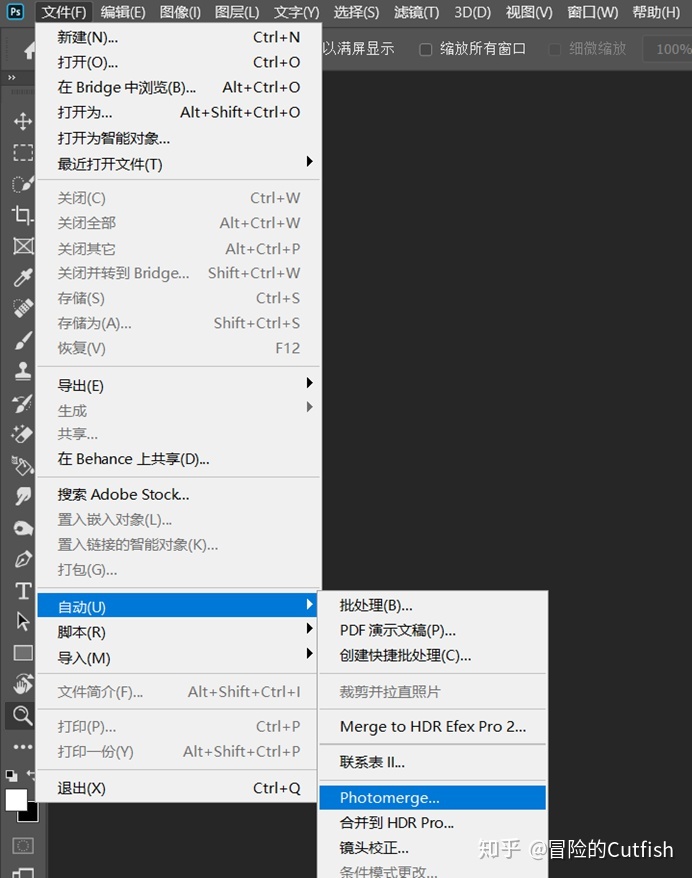This screenshot has height=878, width=692.
Task: Choose 打开(O)... menu entry
Action: click(x=177, y=62)
